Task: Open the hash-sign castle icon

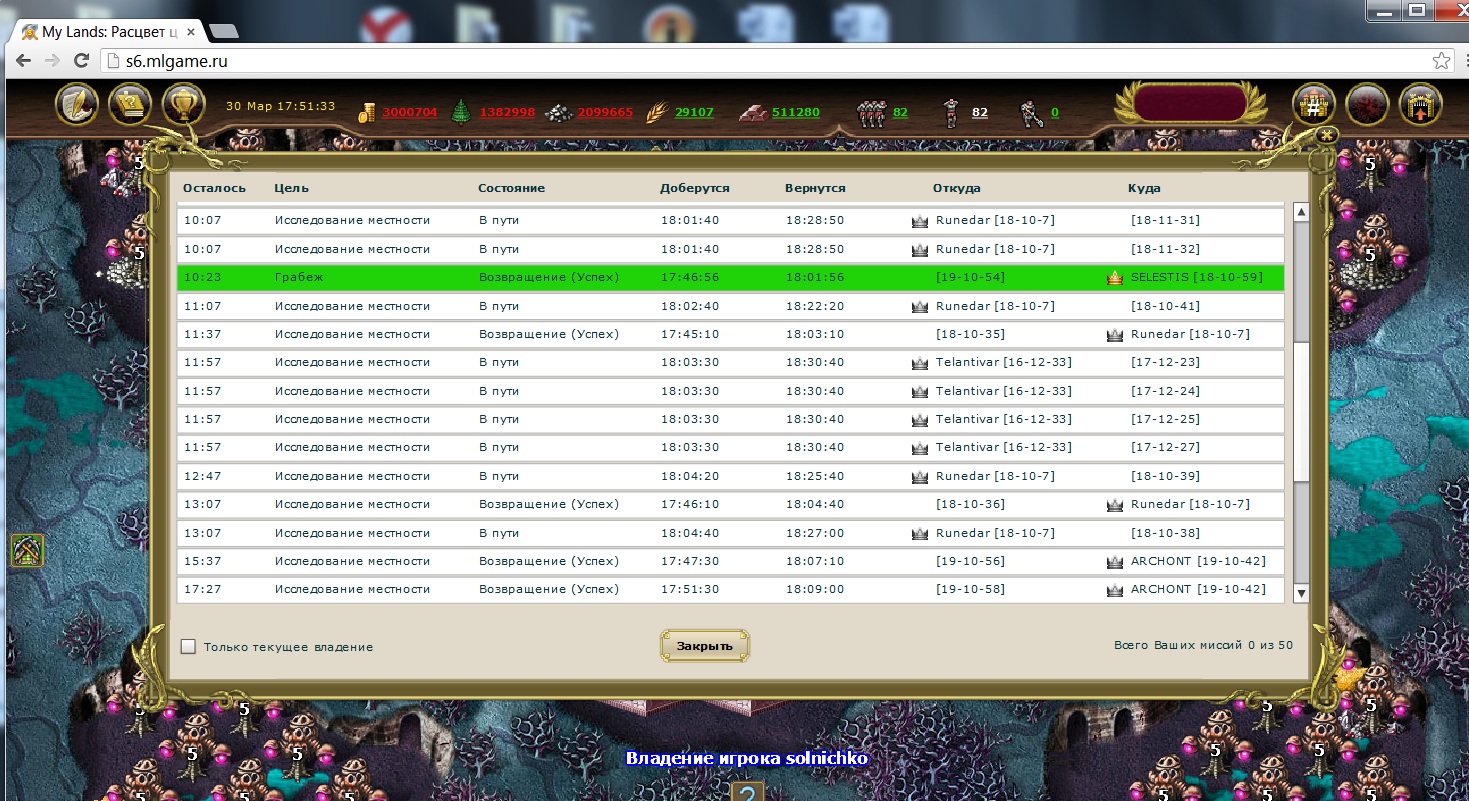Action: pos(1313,104)
